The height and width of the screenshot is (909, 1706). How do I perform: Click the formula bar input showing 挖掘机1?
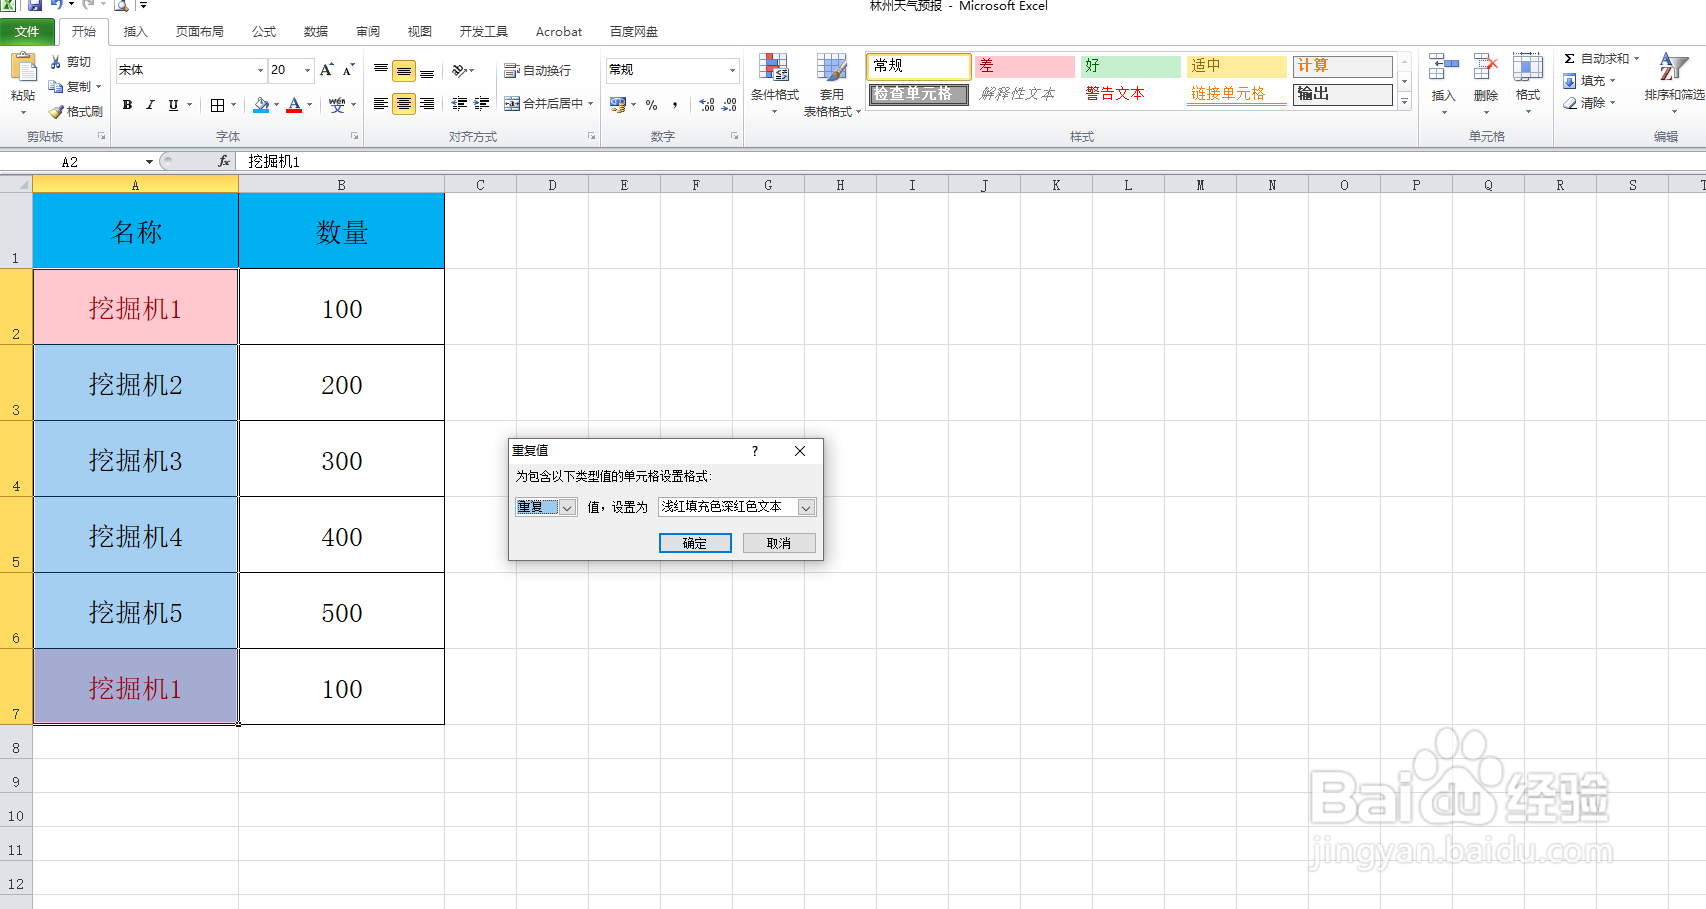pos(970,161)
